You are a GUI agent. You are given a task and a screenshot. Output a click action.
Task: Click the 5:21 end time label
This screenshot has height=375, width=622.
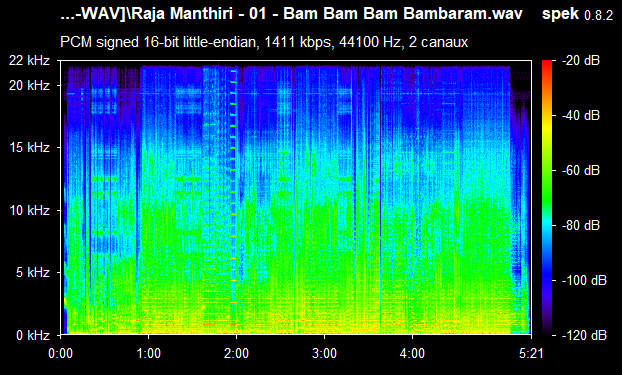[531, 353]
